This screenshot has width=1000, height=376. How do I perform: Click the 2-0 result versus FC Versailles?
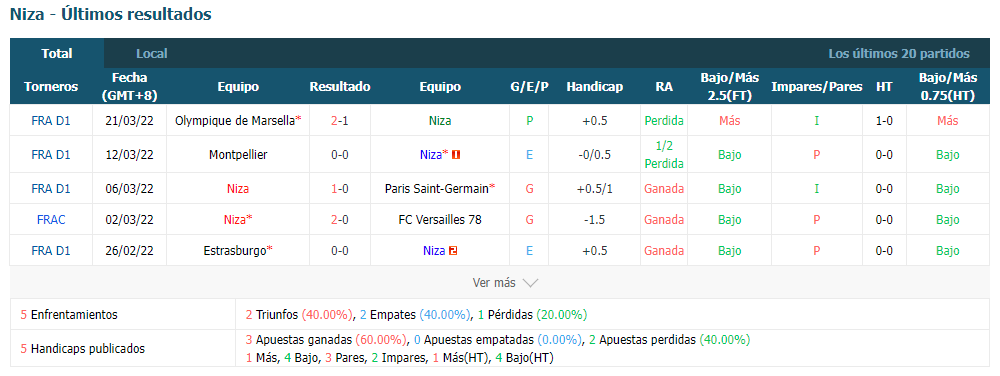pyautogui.click(x=340, y=219)
